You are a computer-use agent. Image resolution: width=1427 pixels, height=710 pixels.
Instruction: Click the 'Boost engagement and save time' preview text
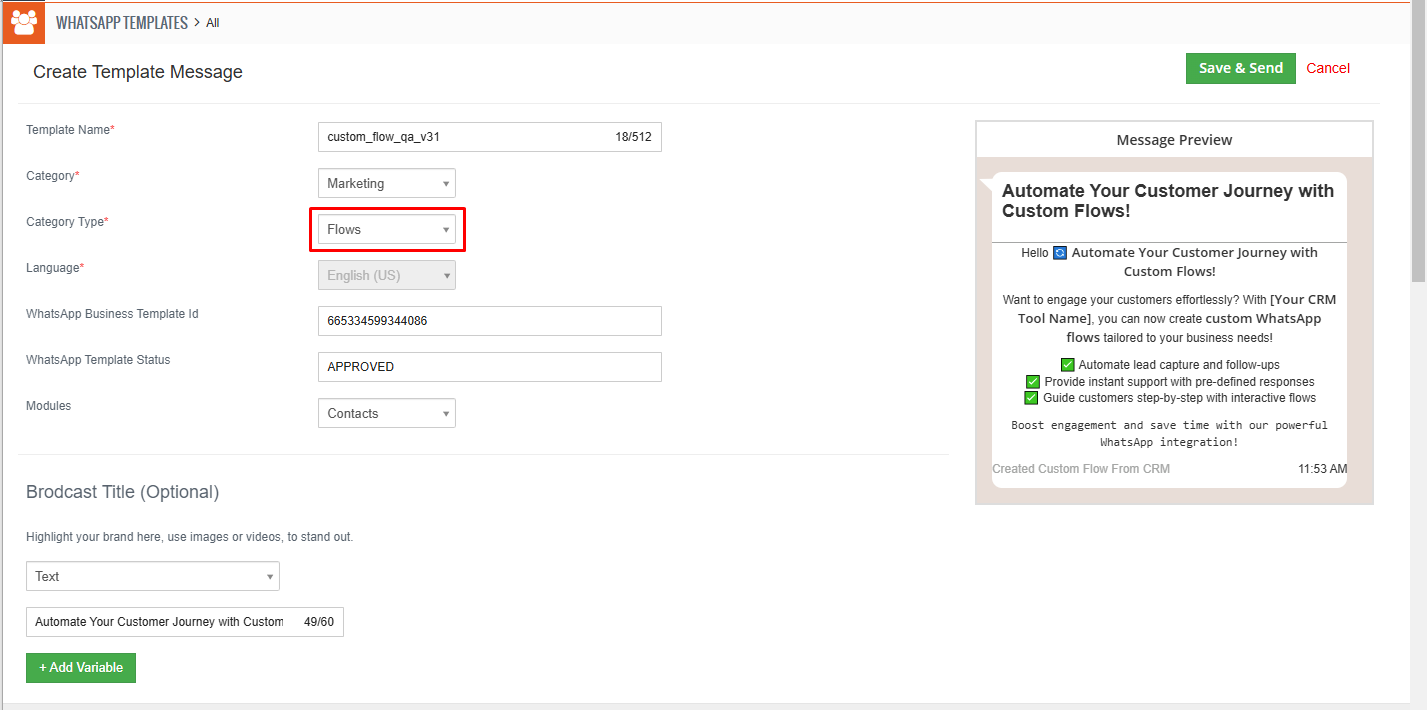click(x=1169, y=433)
